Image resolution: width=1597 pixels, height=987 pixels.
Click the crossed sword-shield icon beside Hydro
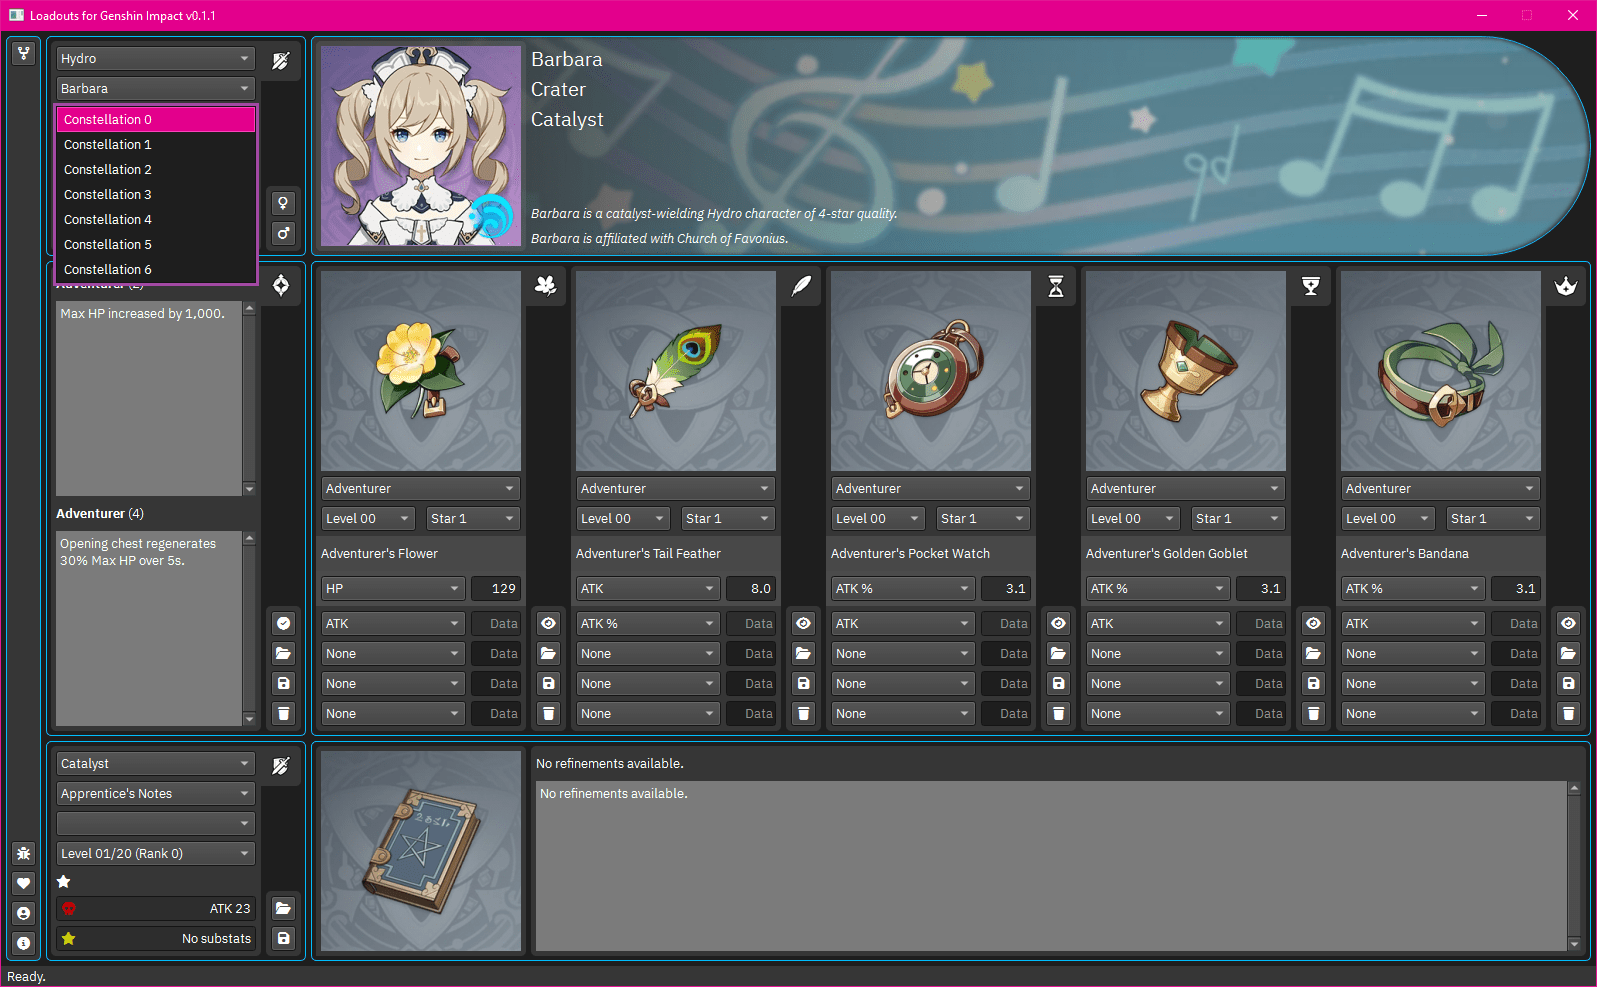coord(281,60)
